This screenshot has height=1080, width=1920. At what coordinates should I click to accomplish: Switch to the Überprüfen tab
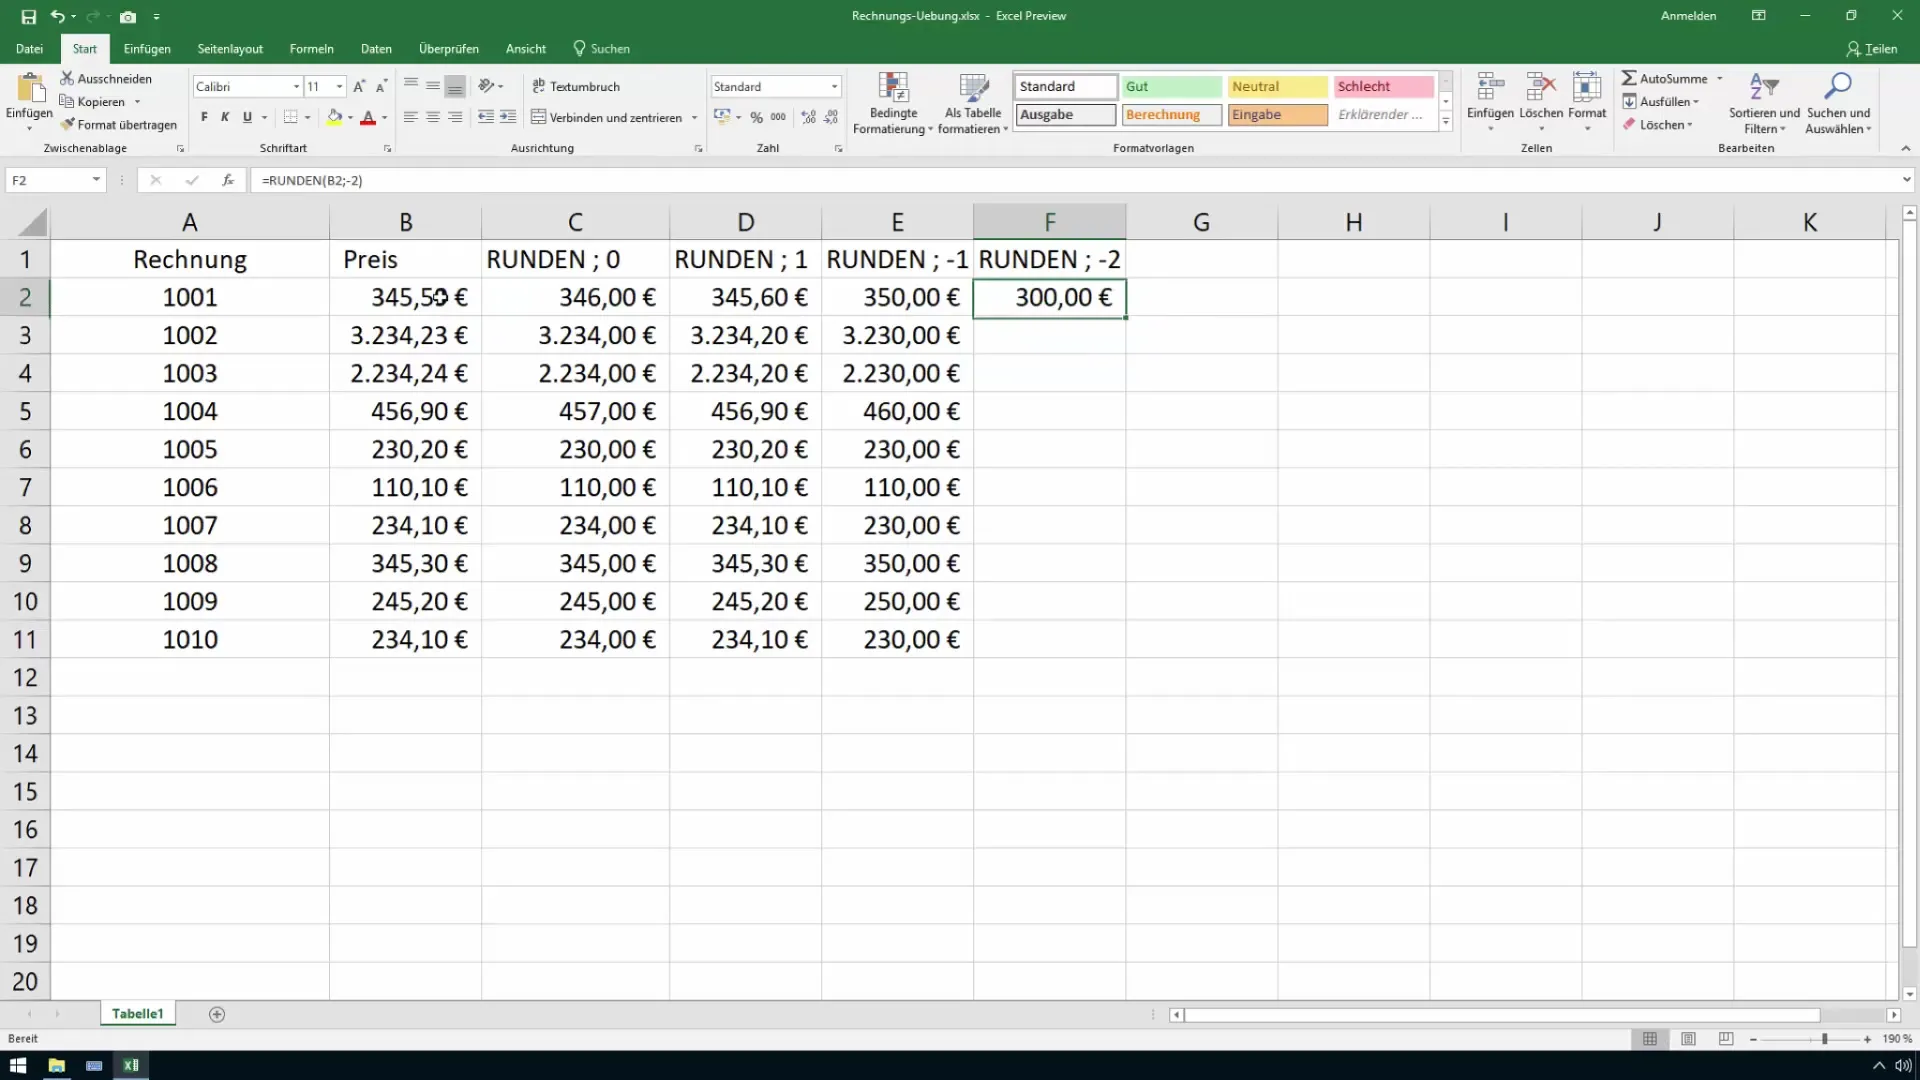[449, 48]
